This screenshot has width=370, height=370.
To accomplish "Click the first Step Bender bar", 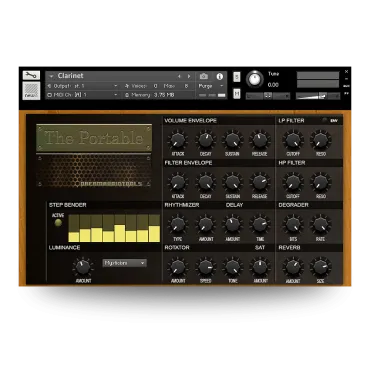I will click(74, 237).
